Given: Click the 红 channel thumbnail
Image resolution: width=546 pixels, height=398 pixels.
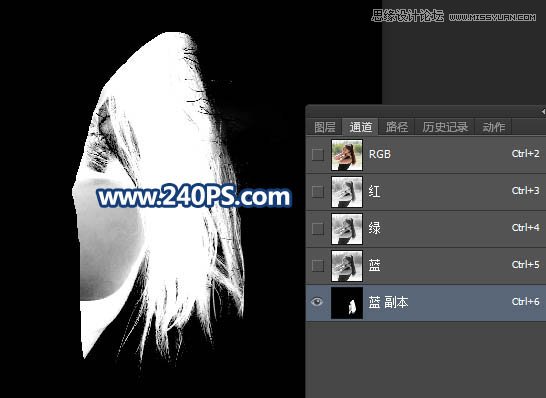Looking at the screenshot, I should [347, 192].
